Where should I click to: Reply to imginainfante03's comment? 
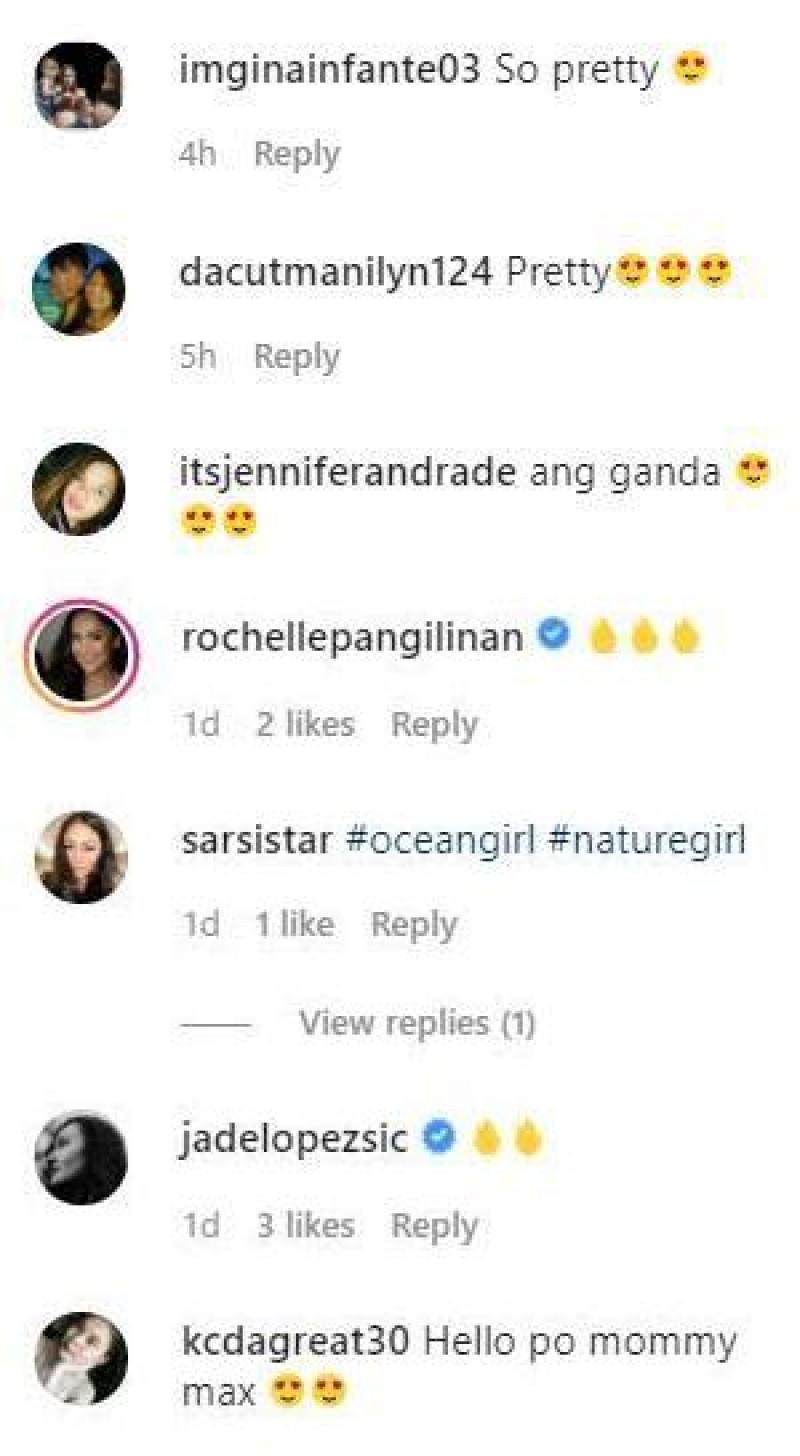[x=296, y=154]
